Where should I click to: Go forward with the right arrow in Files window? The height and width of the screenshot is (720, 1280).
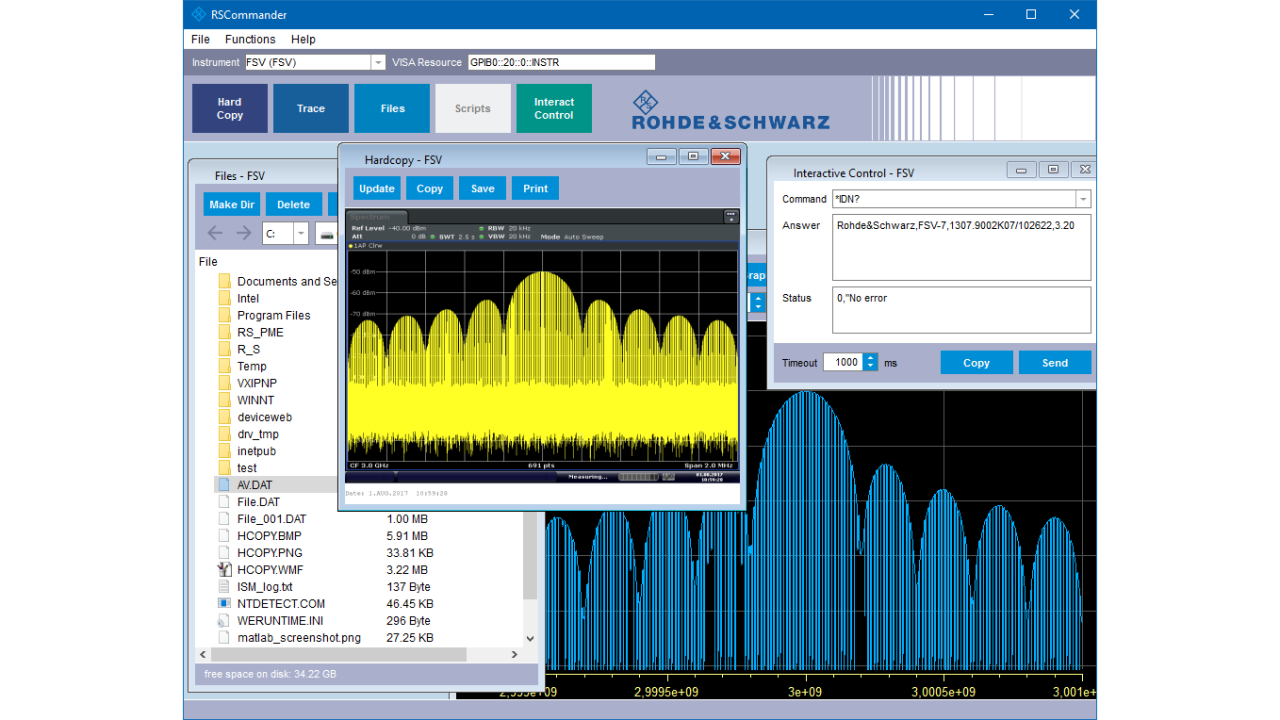(244, 233)
